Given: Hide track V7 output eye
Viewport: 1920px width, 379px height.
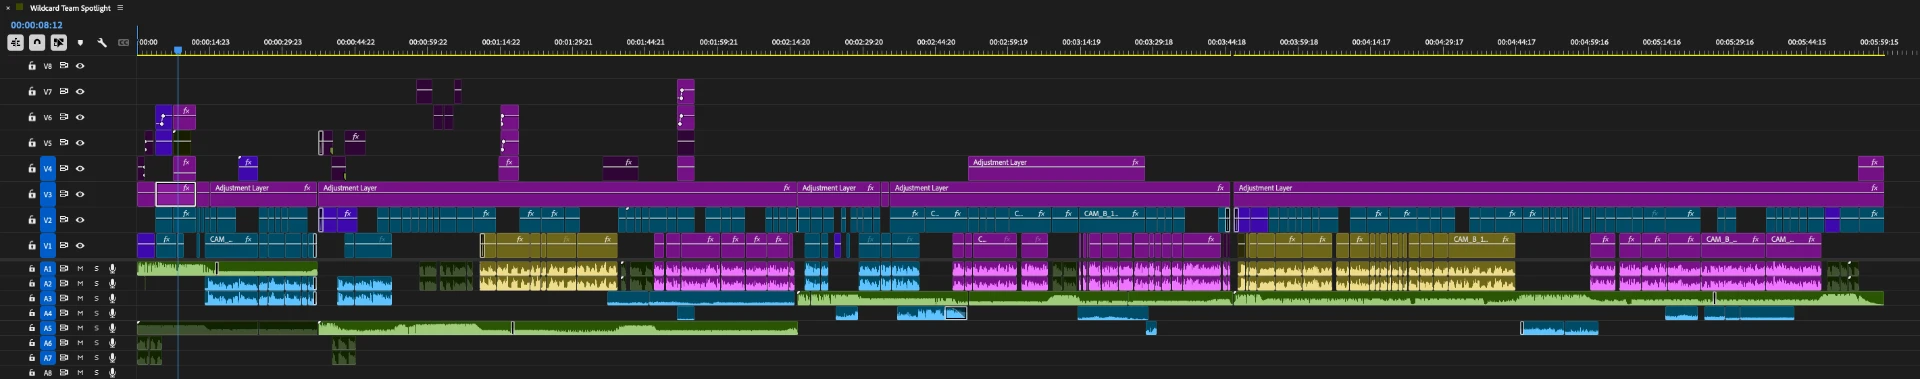Looking at the screenshot, I should pyautogui.click(x=80, y=91).
